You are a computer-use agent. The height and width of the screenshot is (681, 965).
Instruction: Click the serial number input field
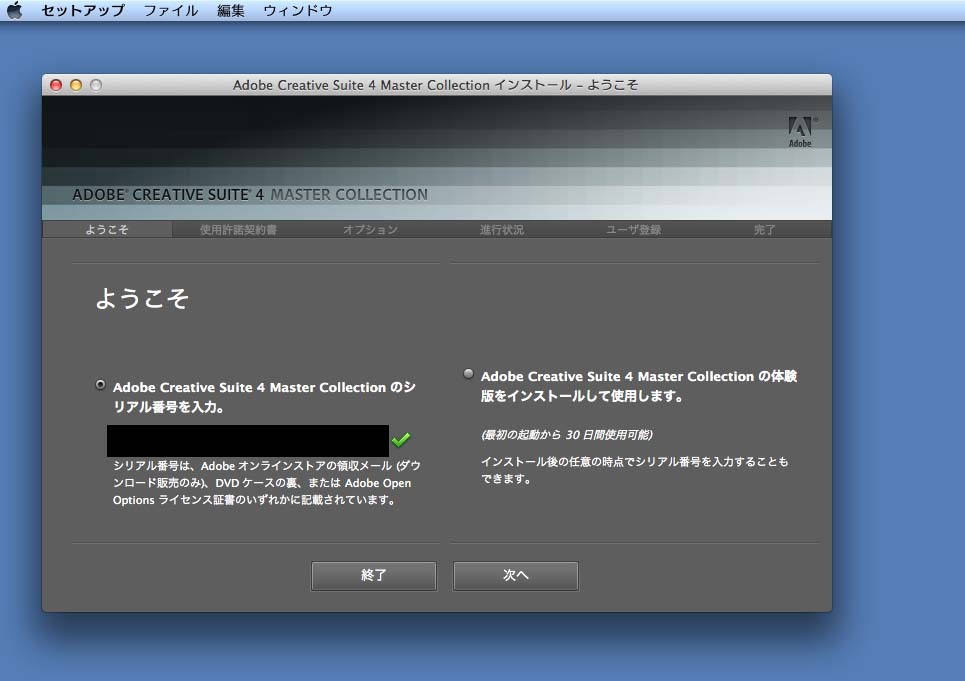coord(248,440)
